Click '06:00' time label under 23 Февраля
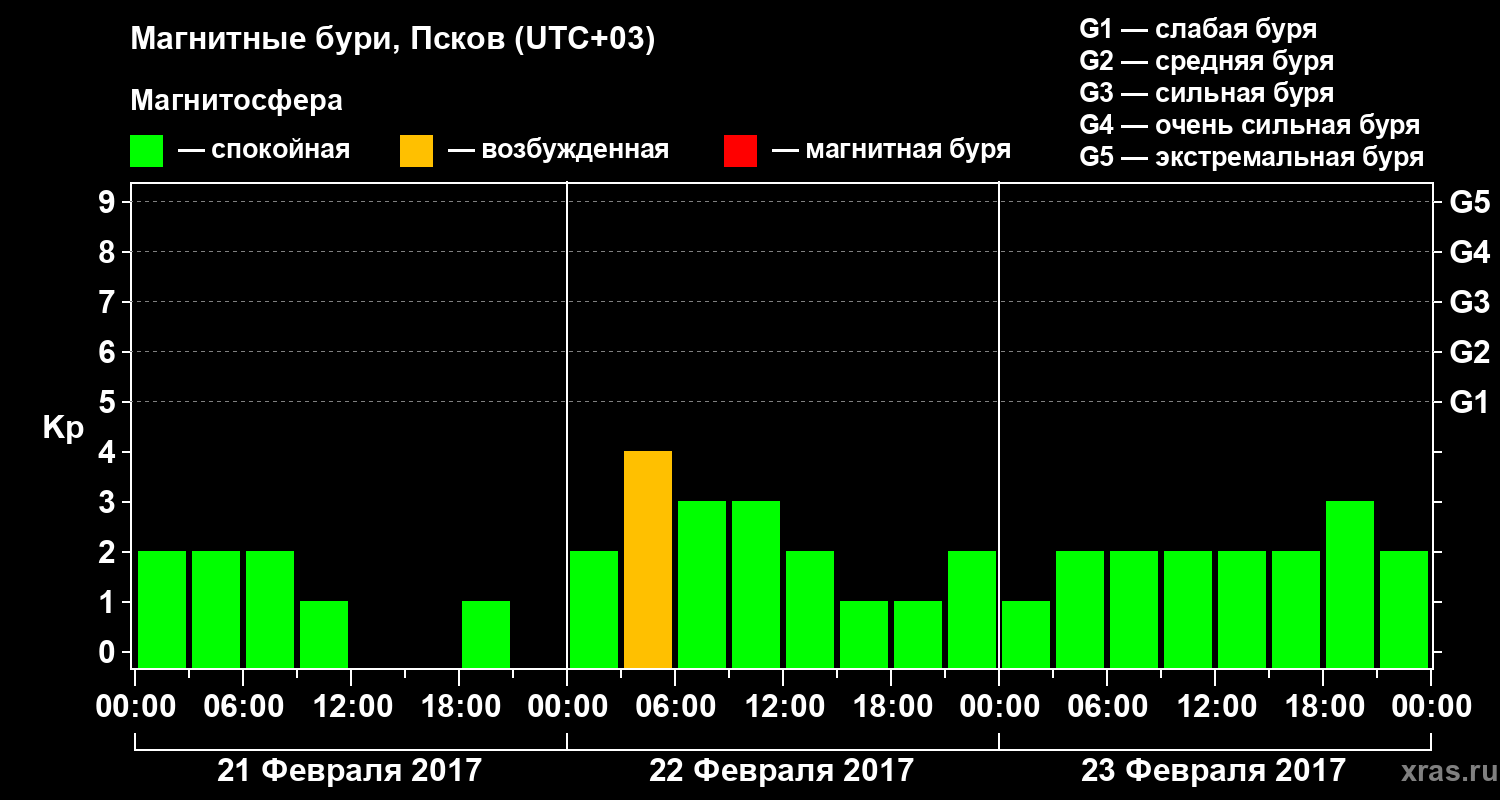Screen dimensions: 1500x800 point(1107,707)
